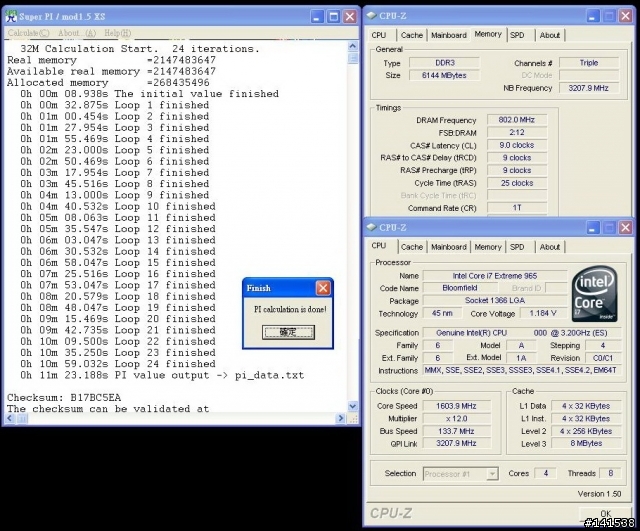The height and width of the screenshot is (531, 640).
Task: Open the About menu in Super PI
Action: pyautogui.click(x=77, y=33)
